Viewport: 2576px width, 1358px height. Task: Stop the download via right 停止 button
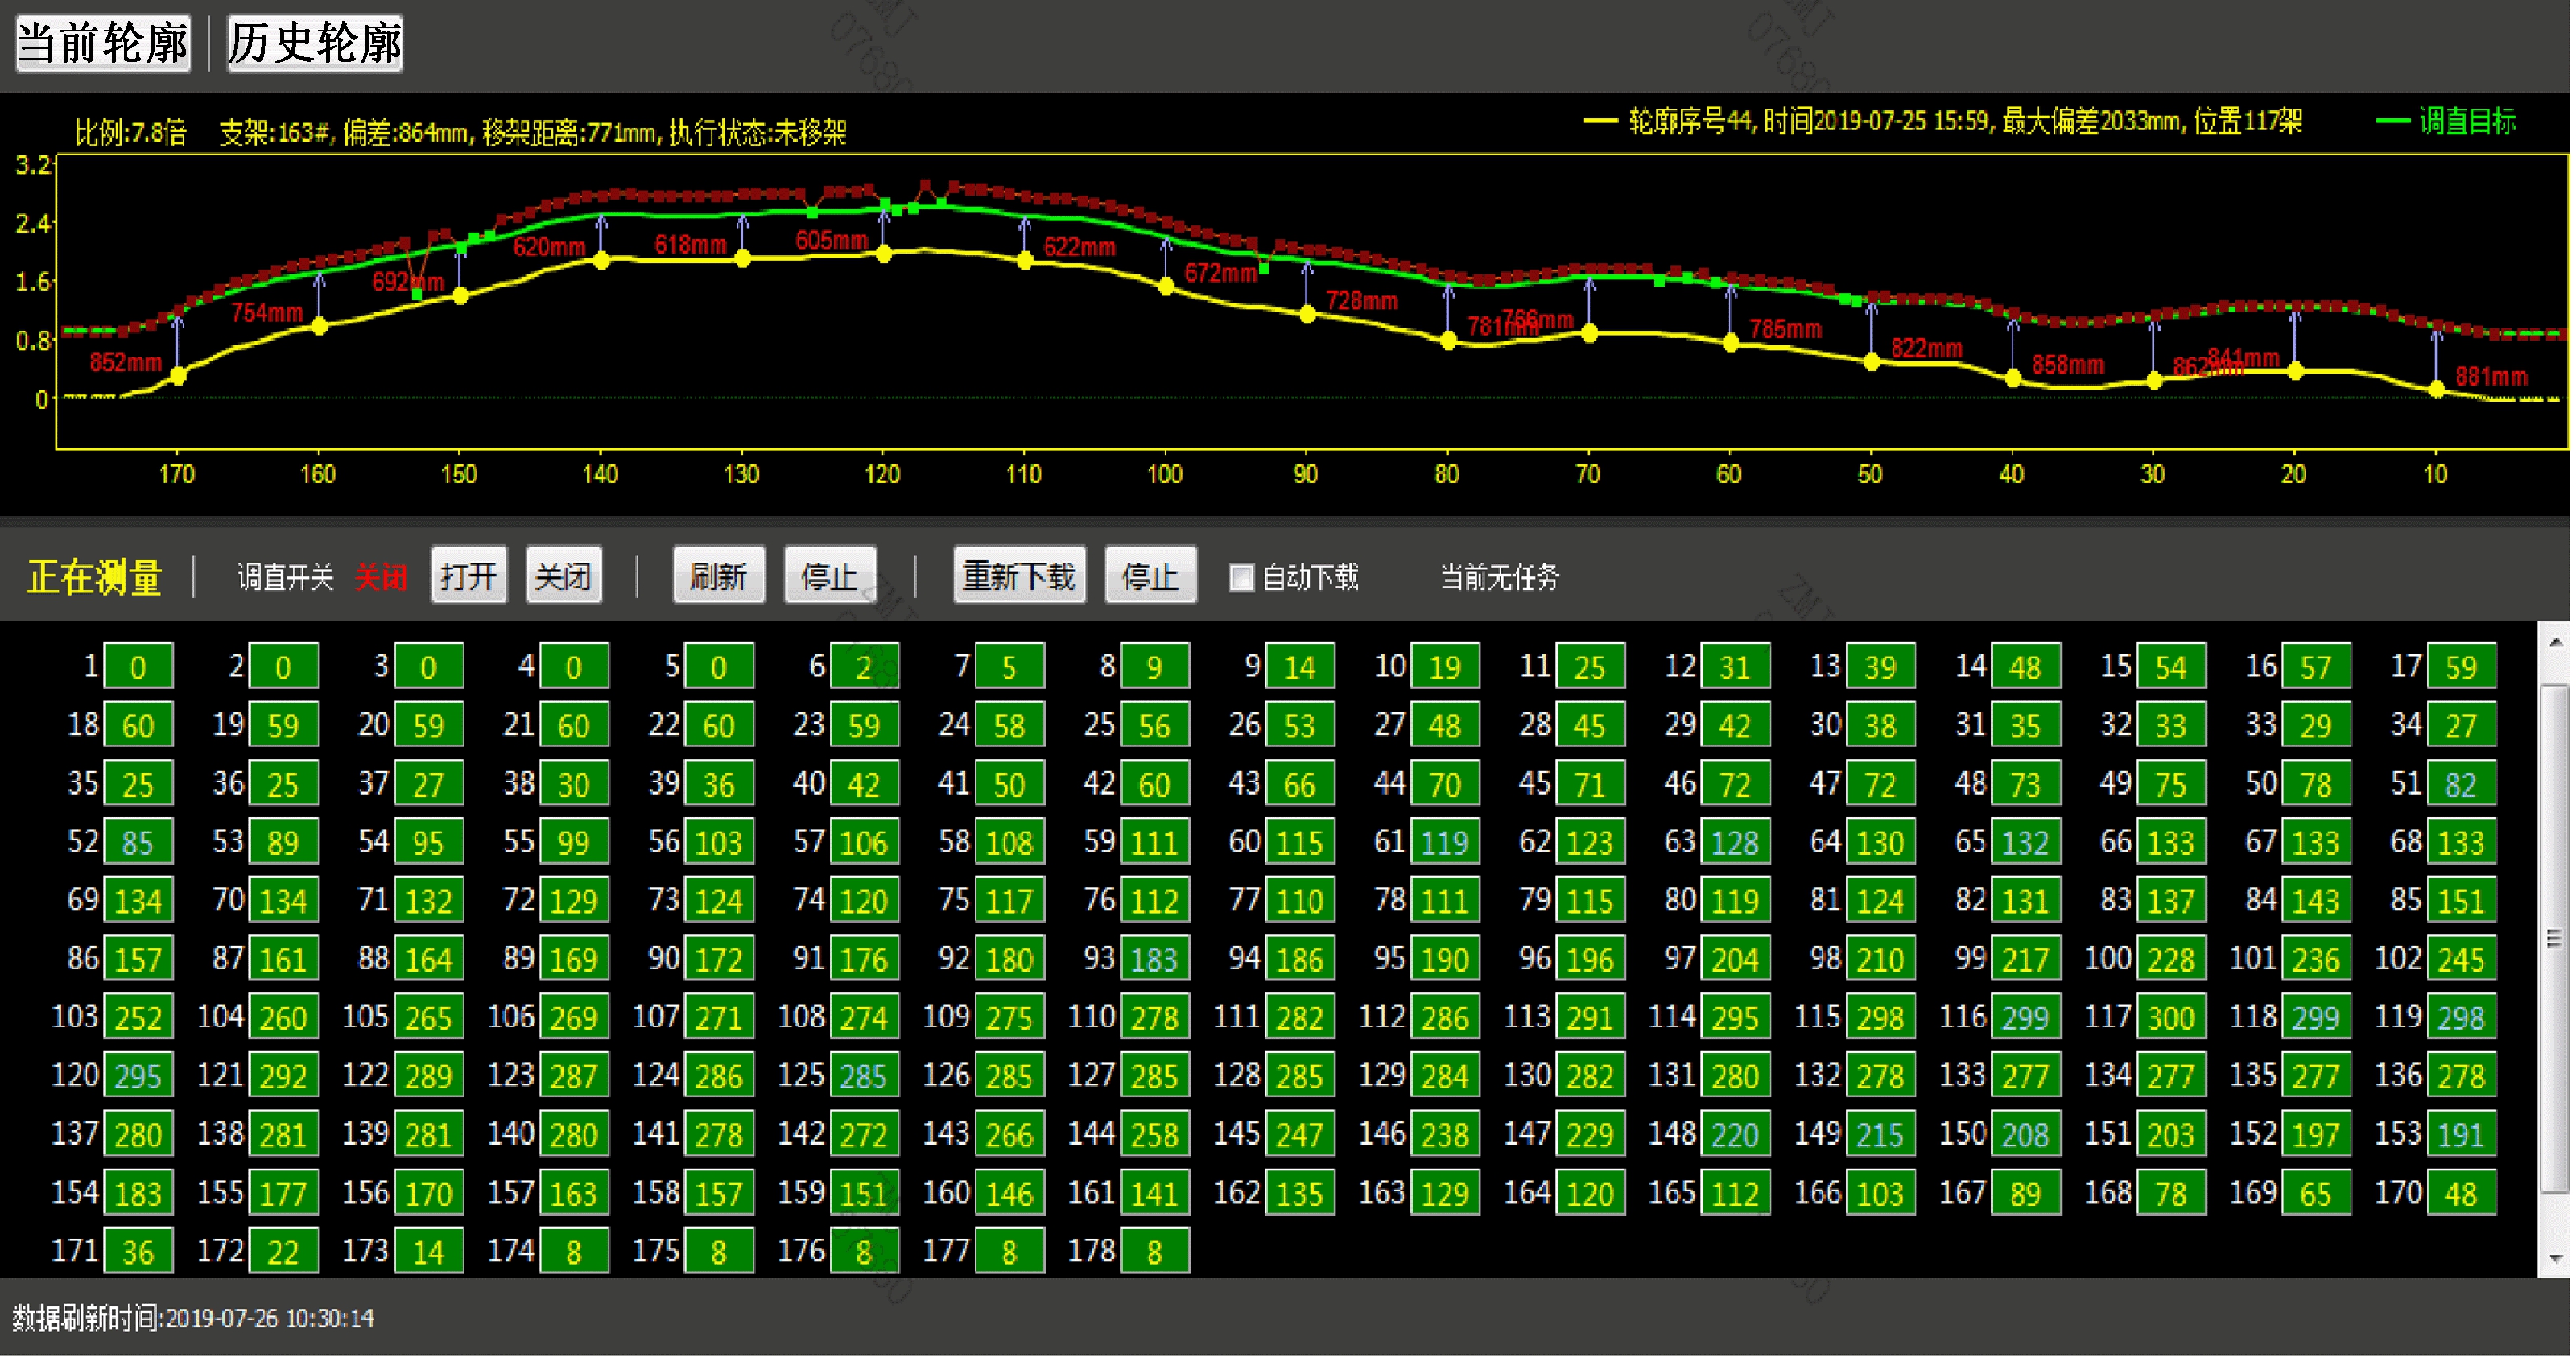[x=1150, y=576]
